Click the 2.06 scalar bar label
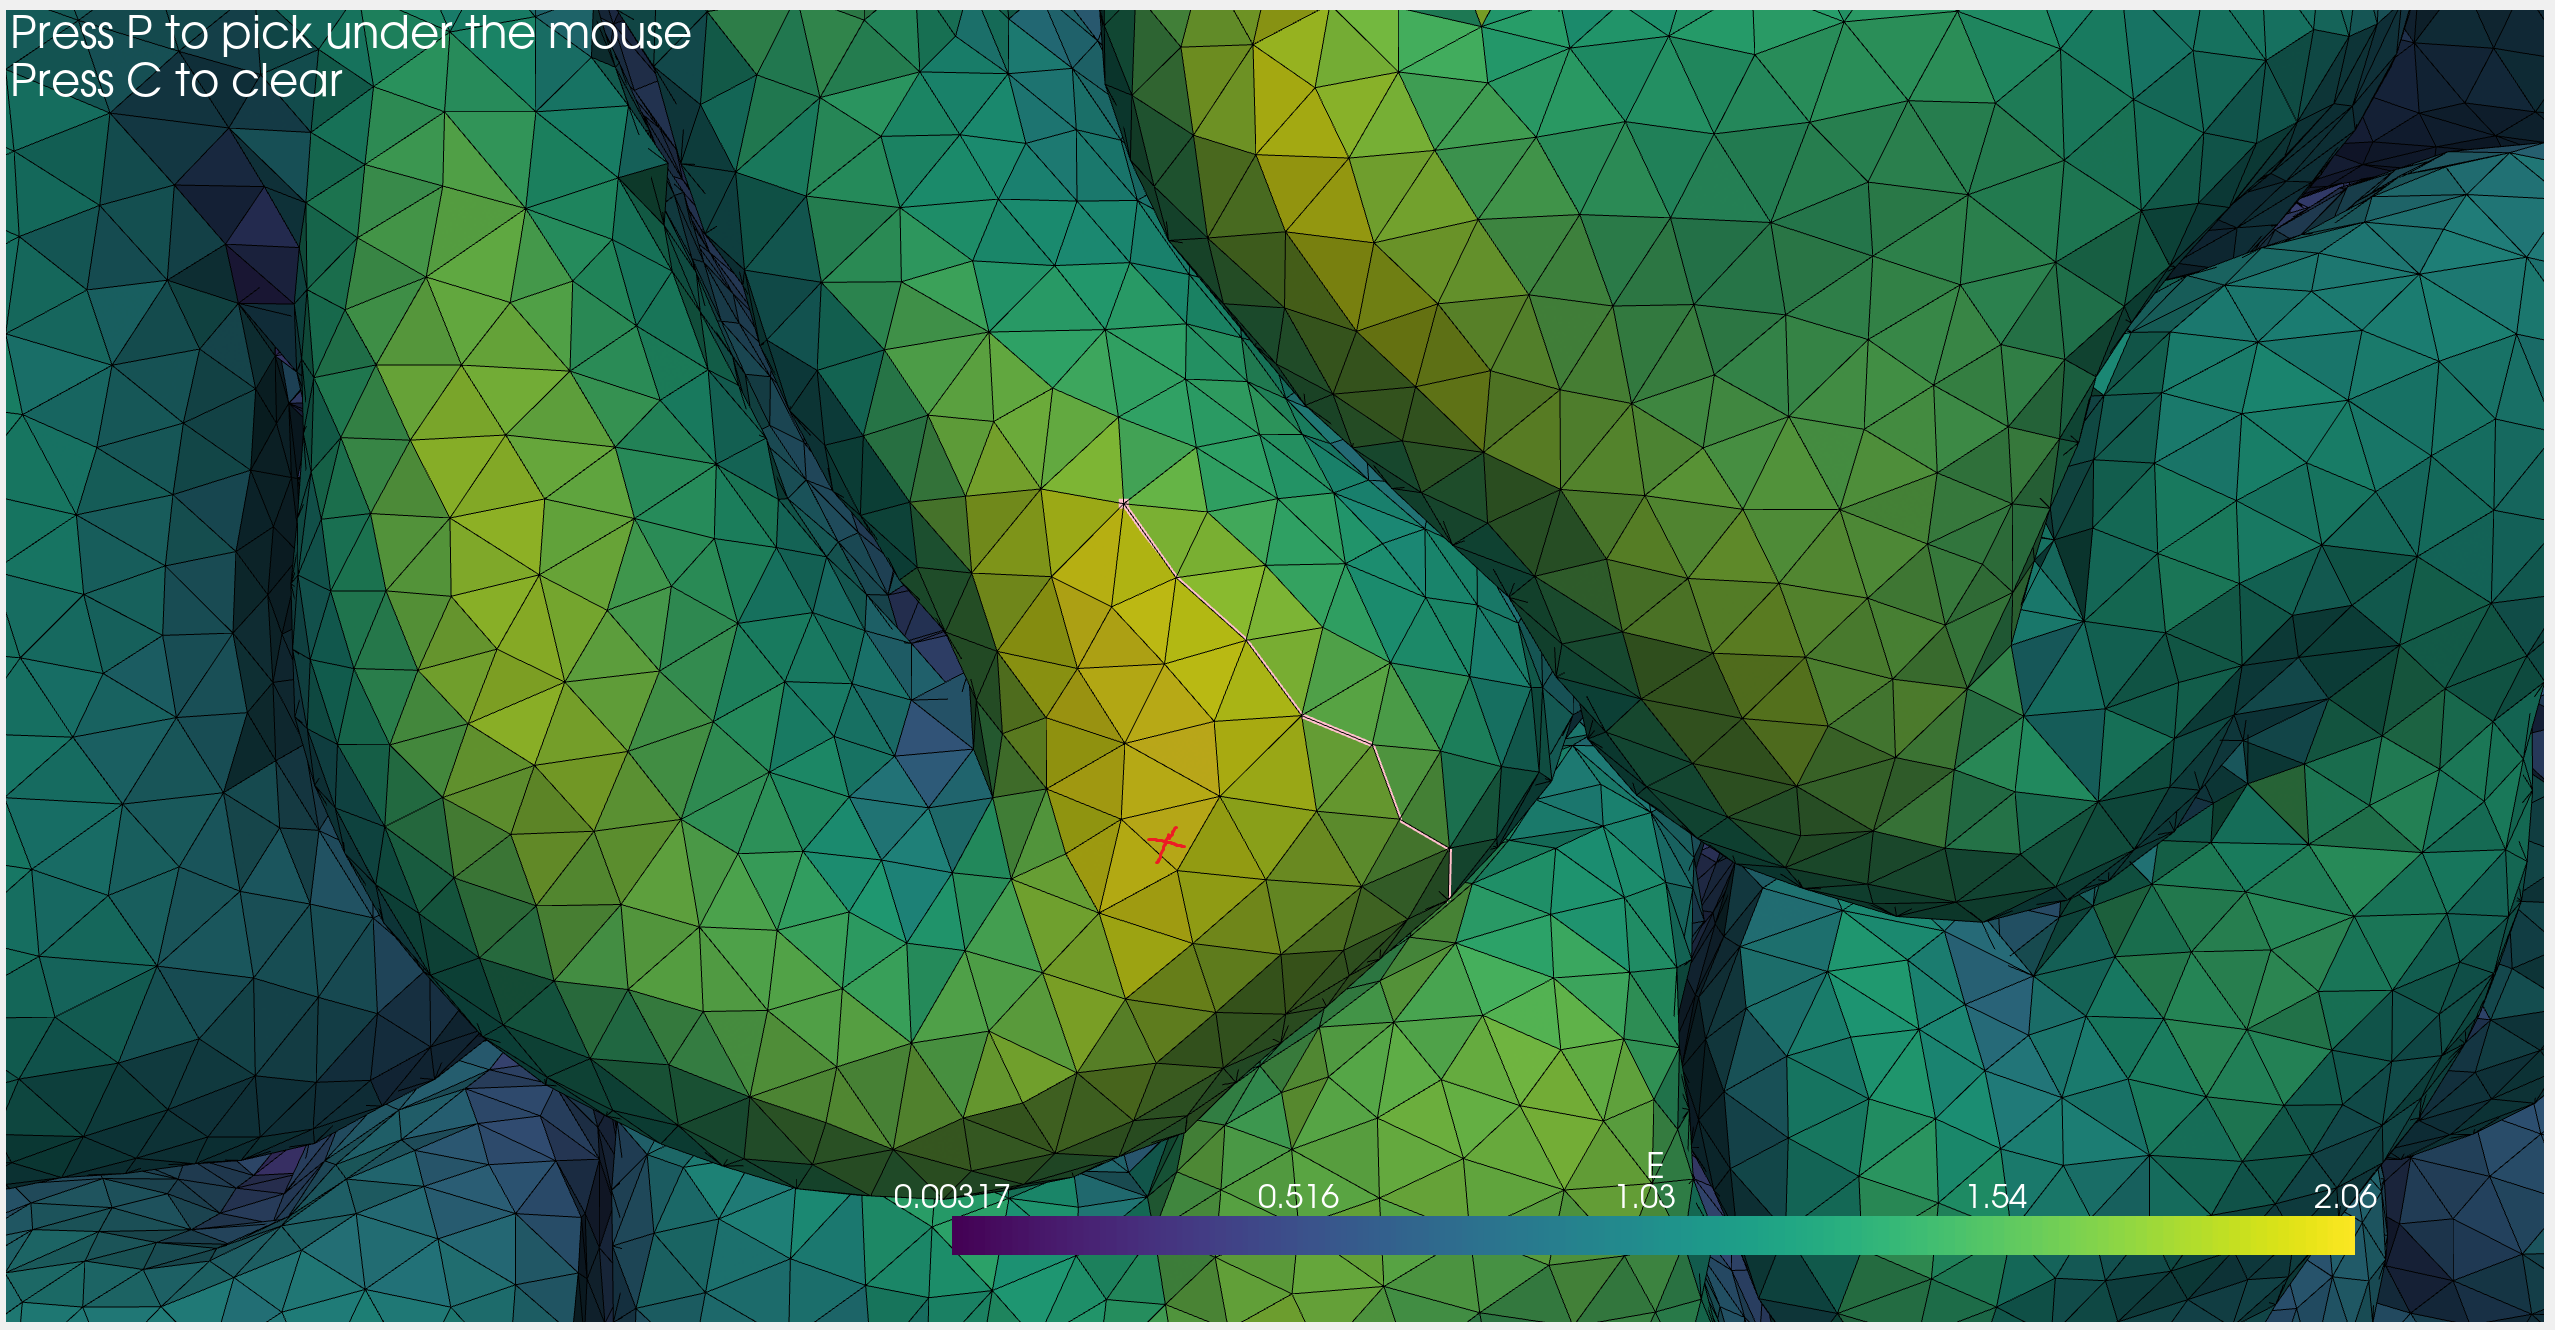 click(2344, 1197)
